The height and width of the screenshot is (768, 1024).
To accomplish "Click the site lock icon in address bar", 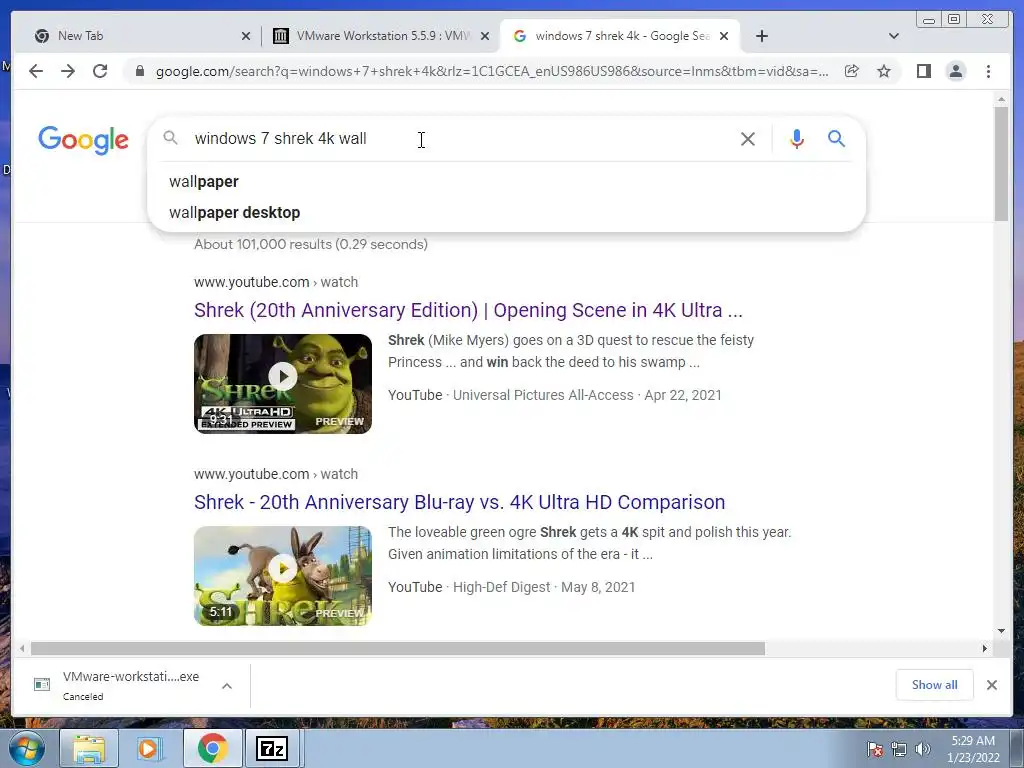I will (x=139, y=71).
